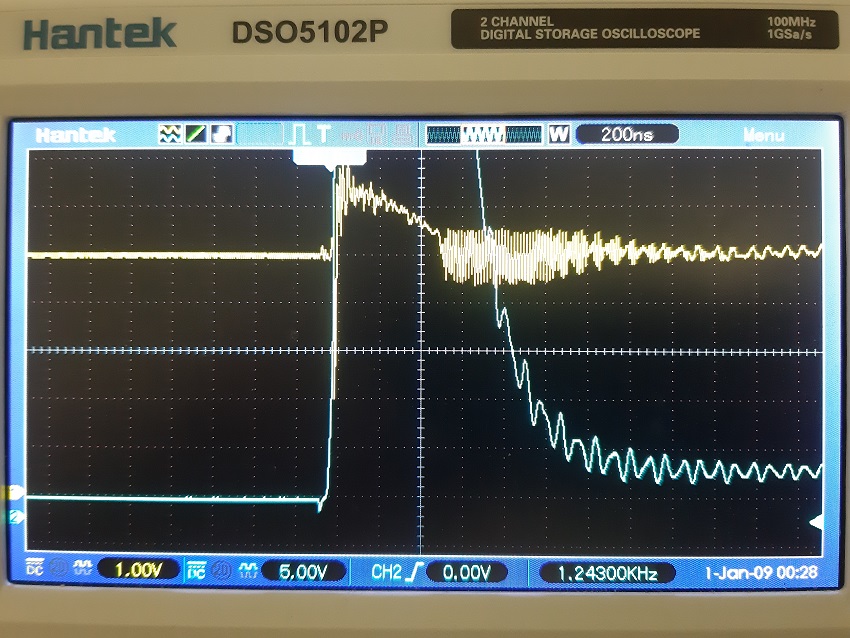Click the green diagonal line icon
The height and width of the screenshot is (638, 850).
[x=196, y=133]
